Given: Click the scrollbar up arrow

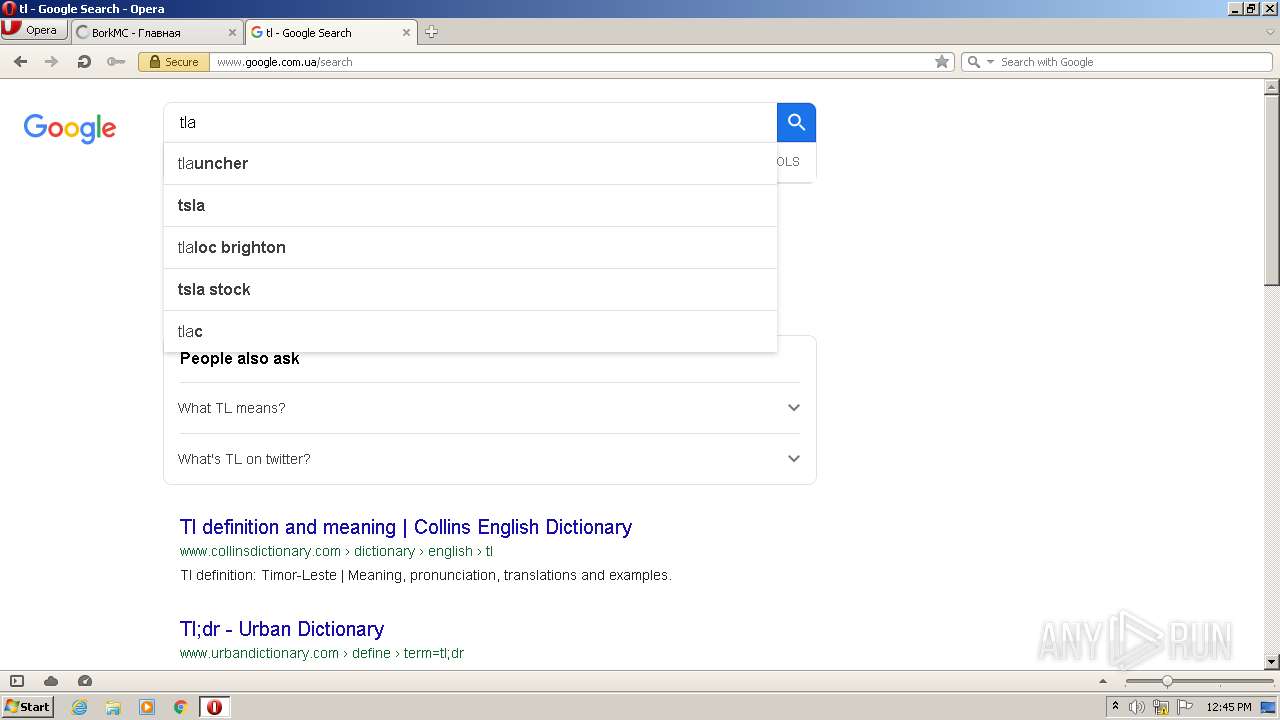Looking at the screenshot, I should [x=1272, y=87].
